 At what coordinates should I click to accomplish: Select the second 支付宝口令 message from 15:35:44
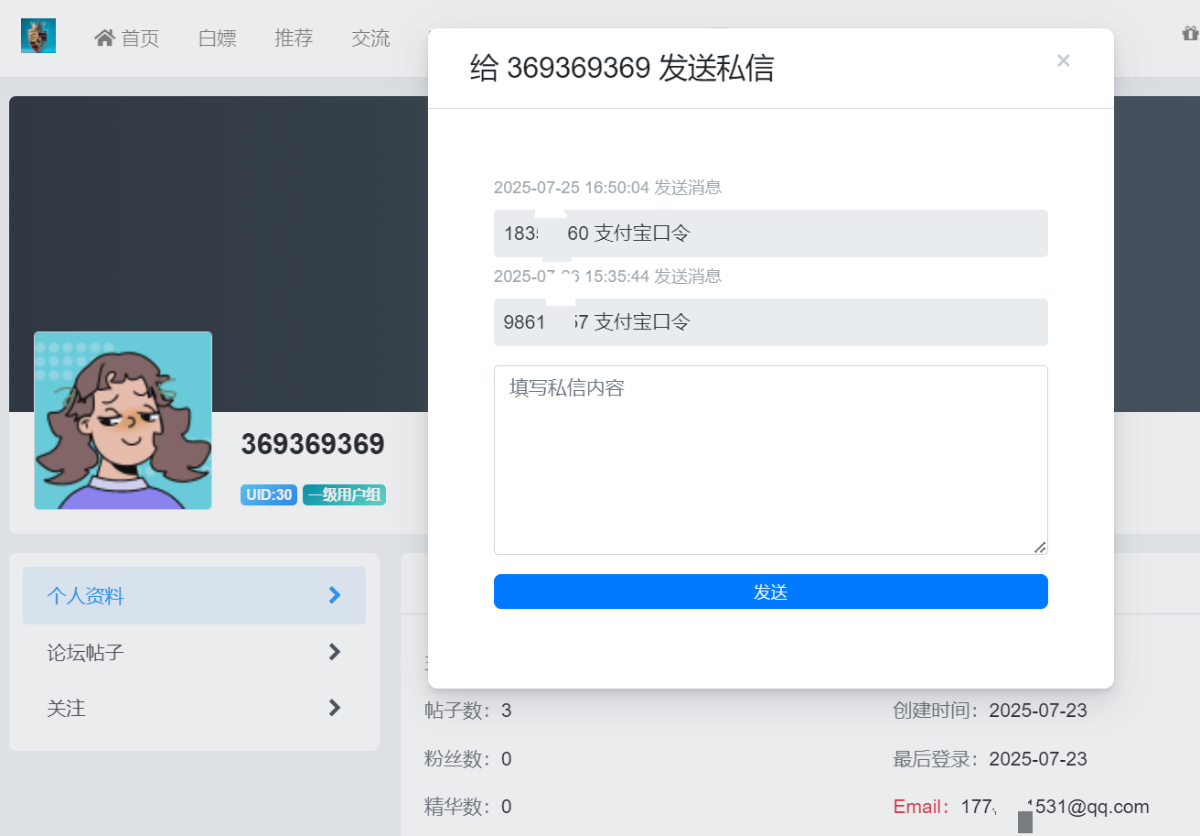[x=770, y=322]
